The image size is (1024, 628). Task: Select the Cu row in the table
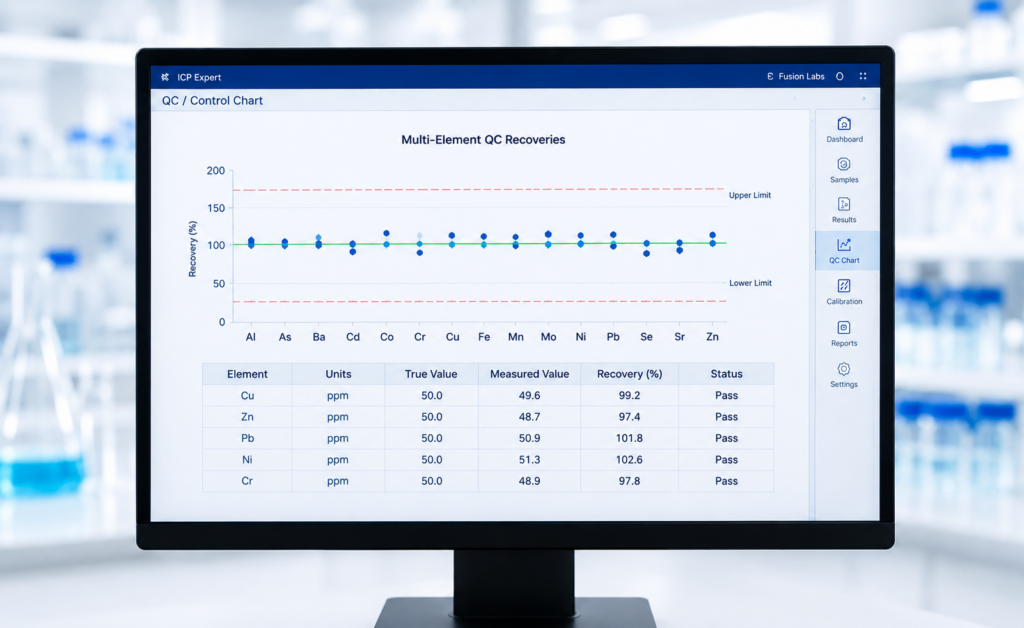coord(488,396)
